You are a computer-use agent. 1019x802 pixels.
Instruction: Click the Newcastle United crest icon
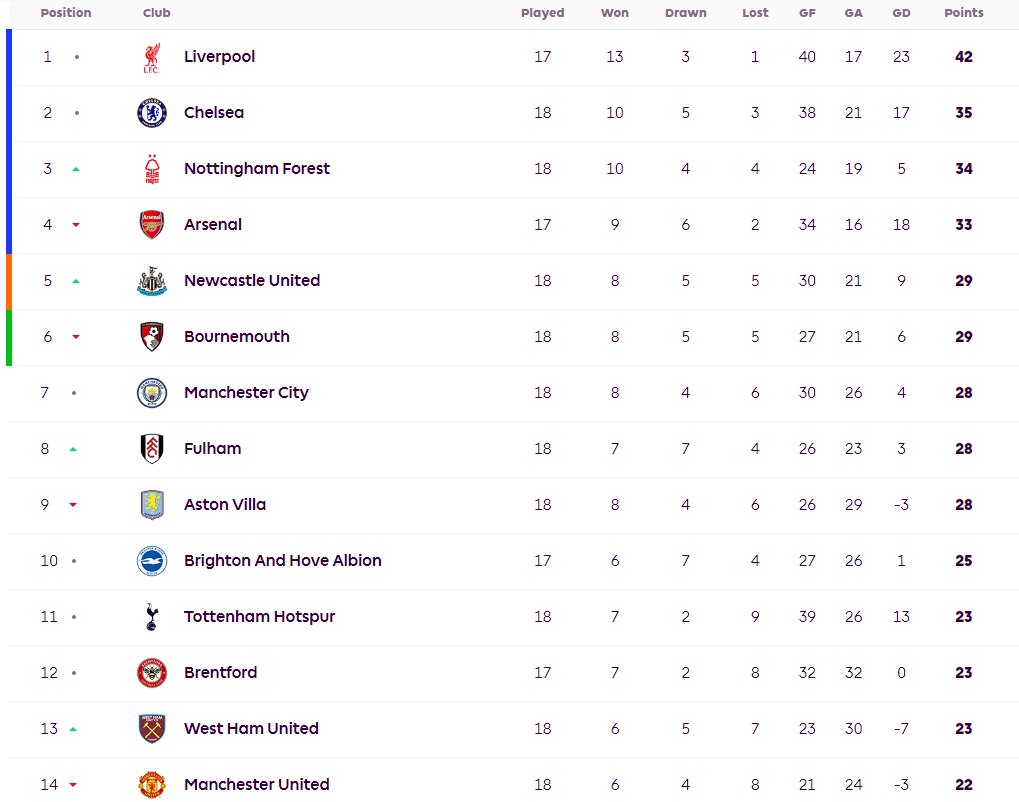coord(152,281)
